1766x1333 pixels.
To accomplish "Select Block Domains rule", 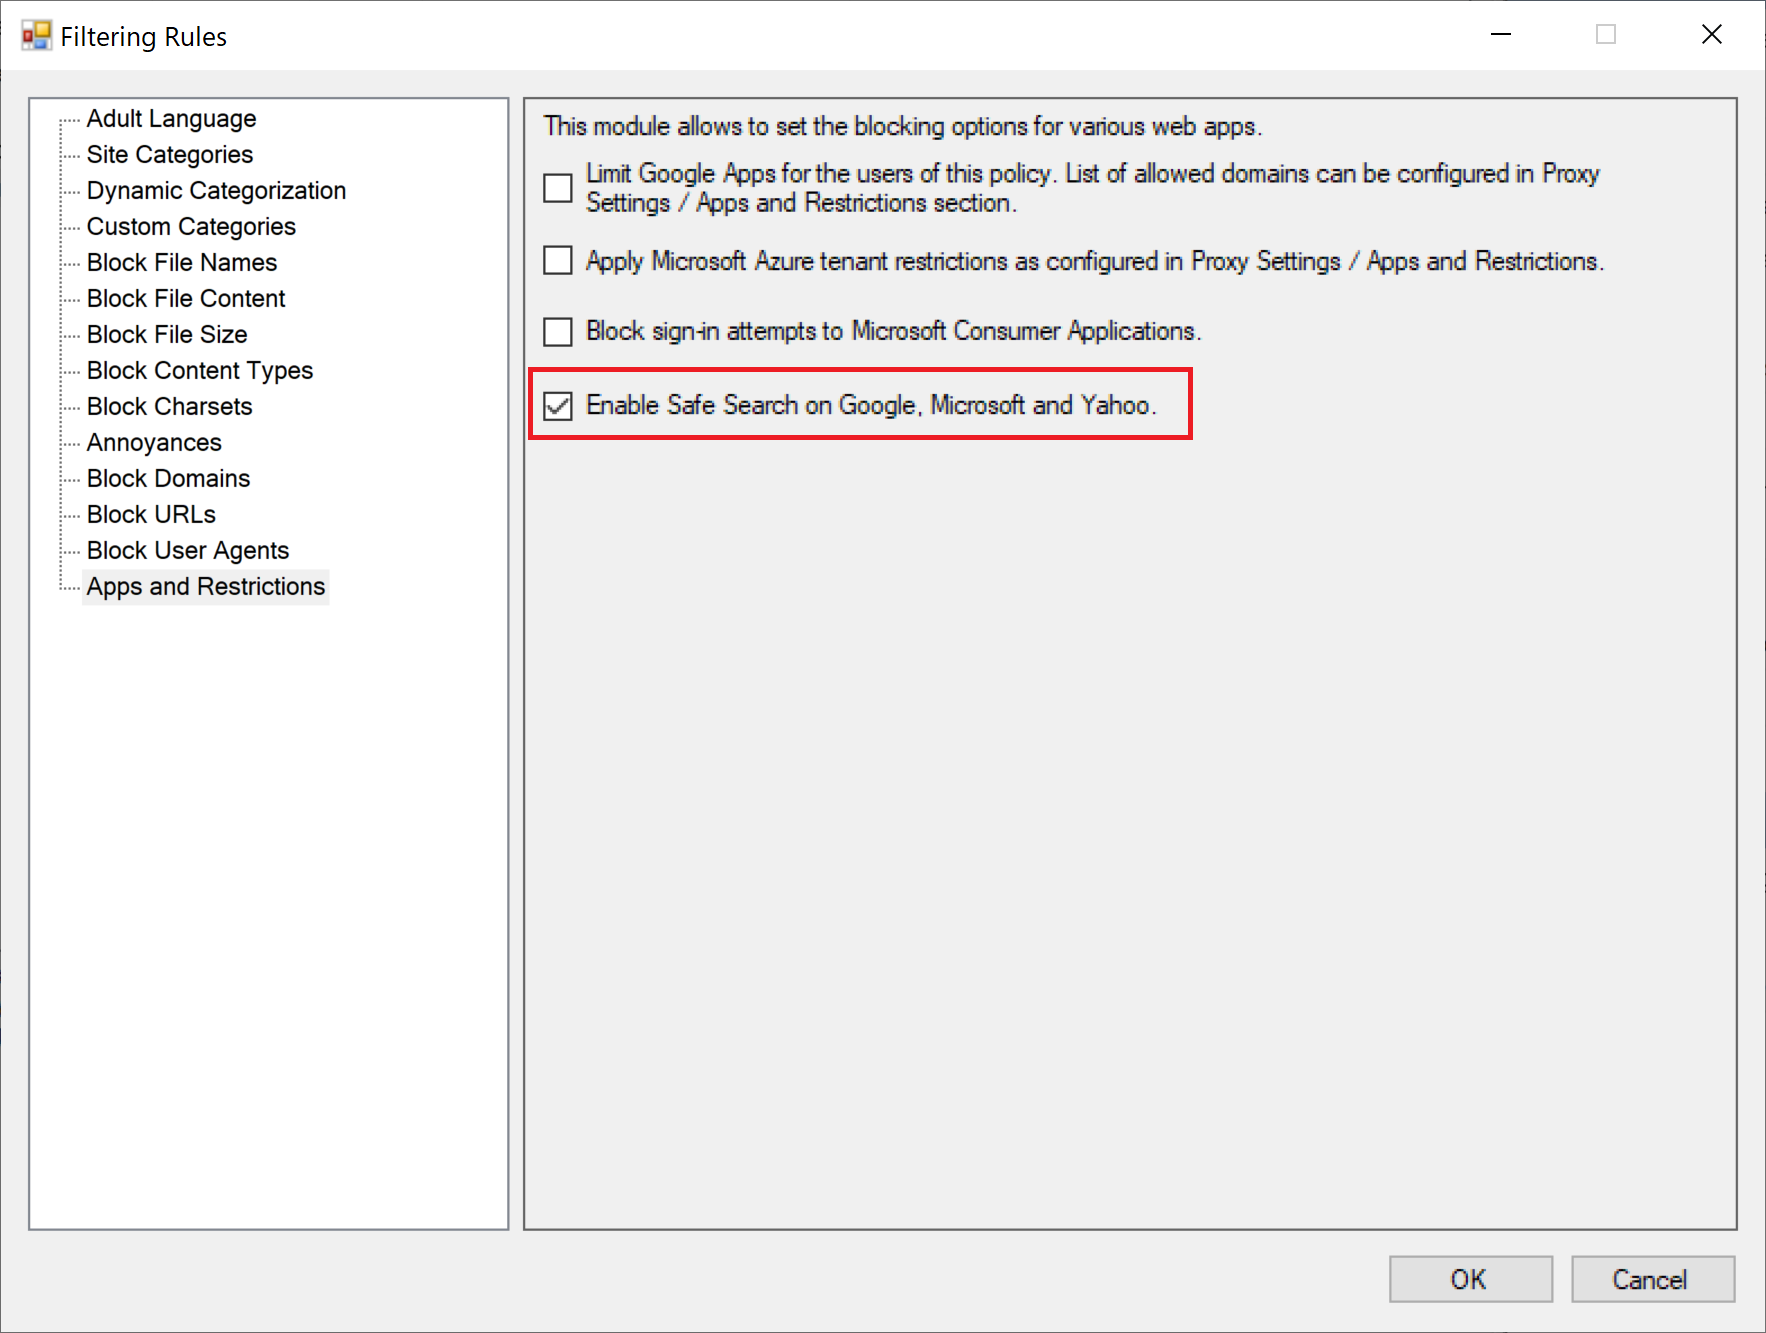I will pos(168,479).
